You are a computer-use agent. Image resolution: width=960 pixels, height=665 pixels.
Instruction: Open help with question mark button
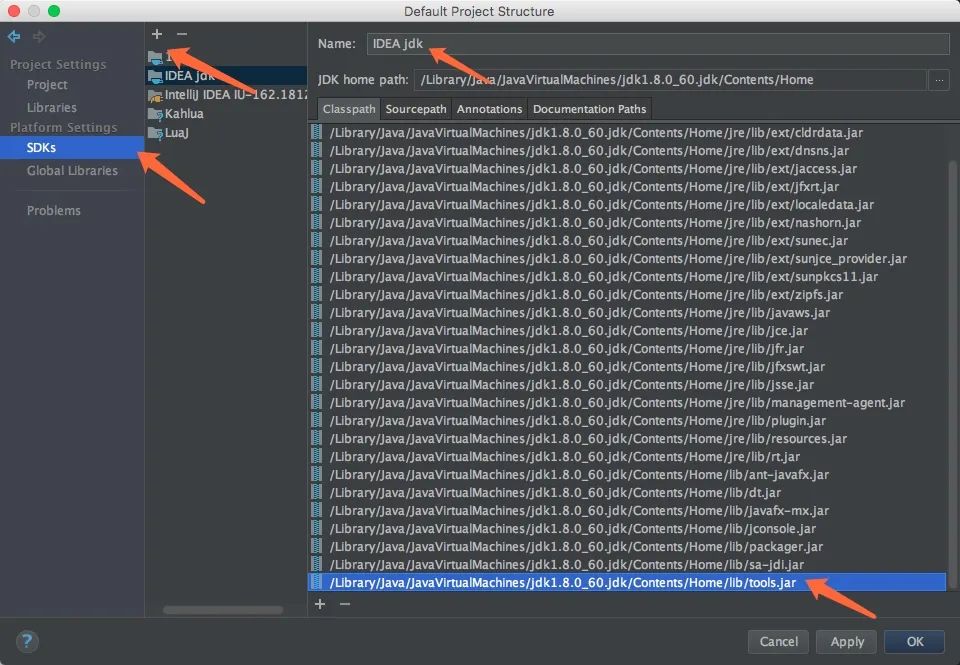(x=27, y=641)
